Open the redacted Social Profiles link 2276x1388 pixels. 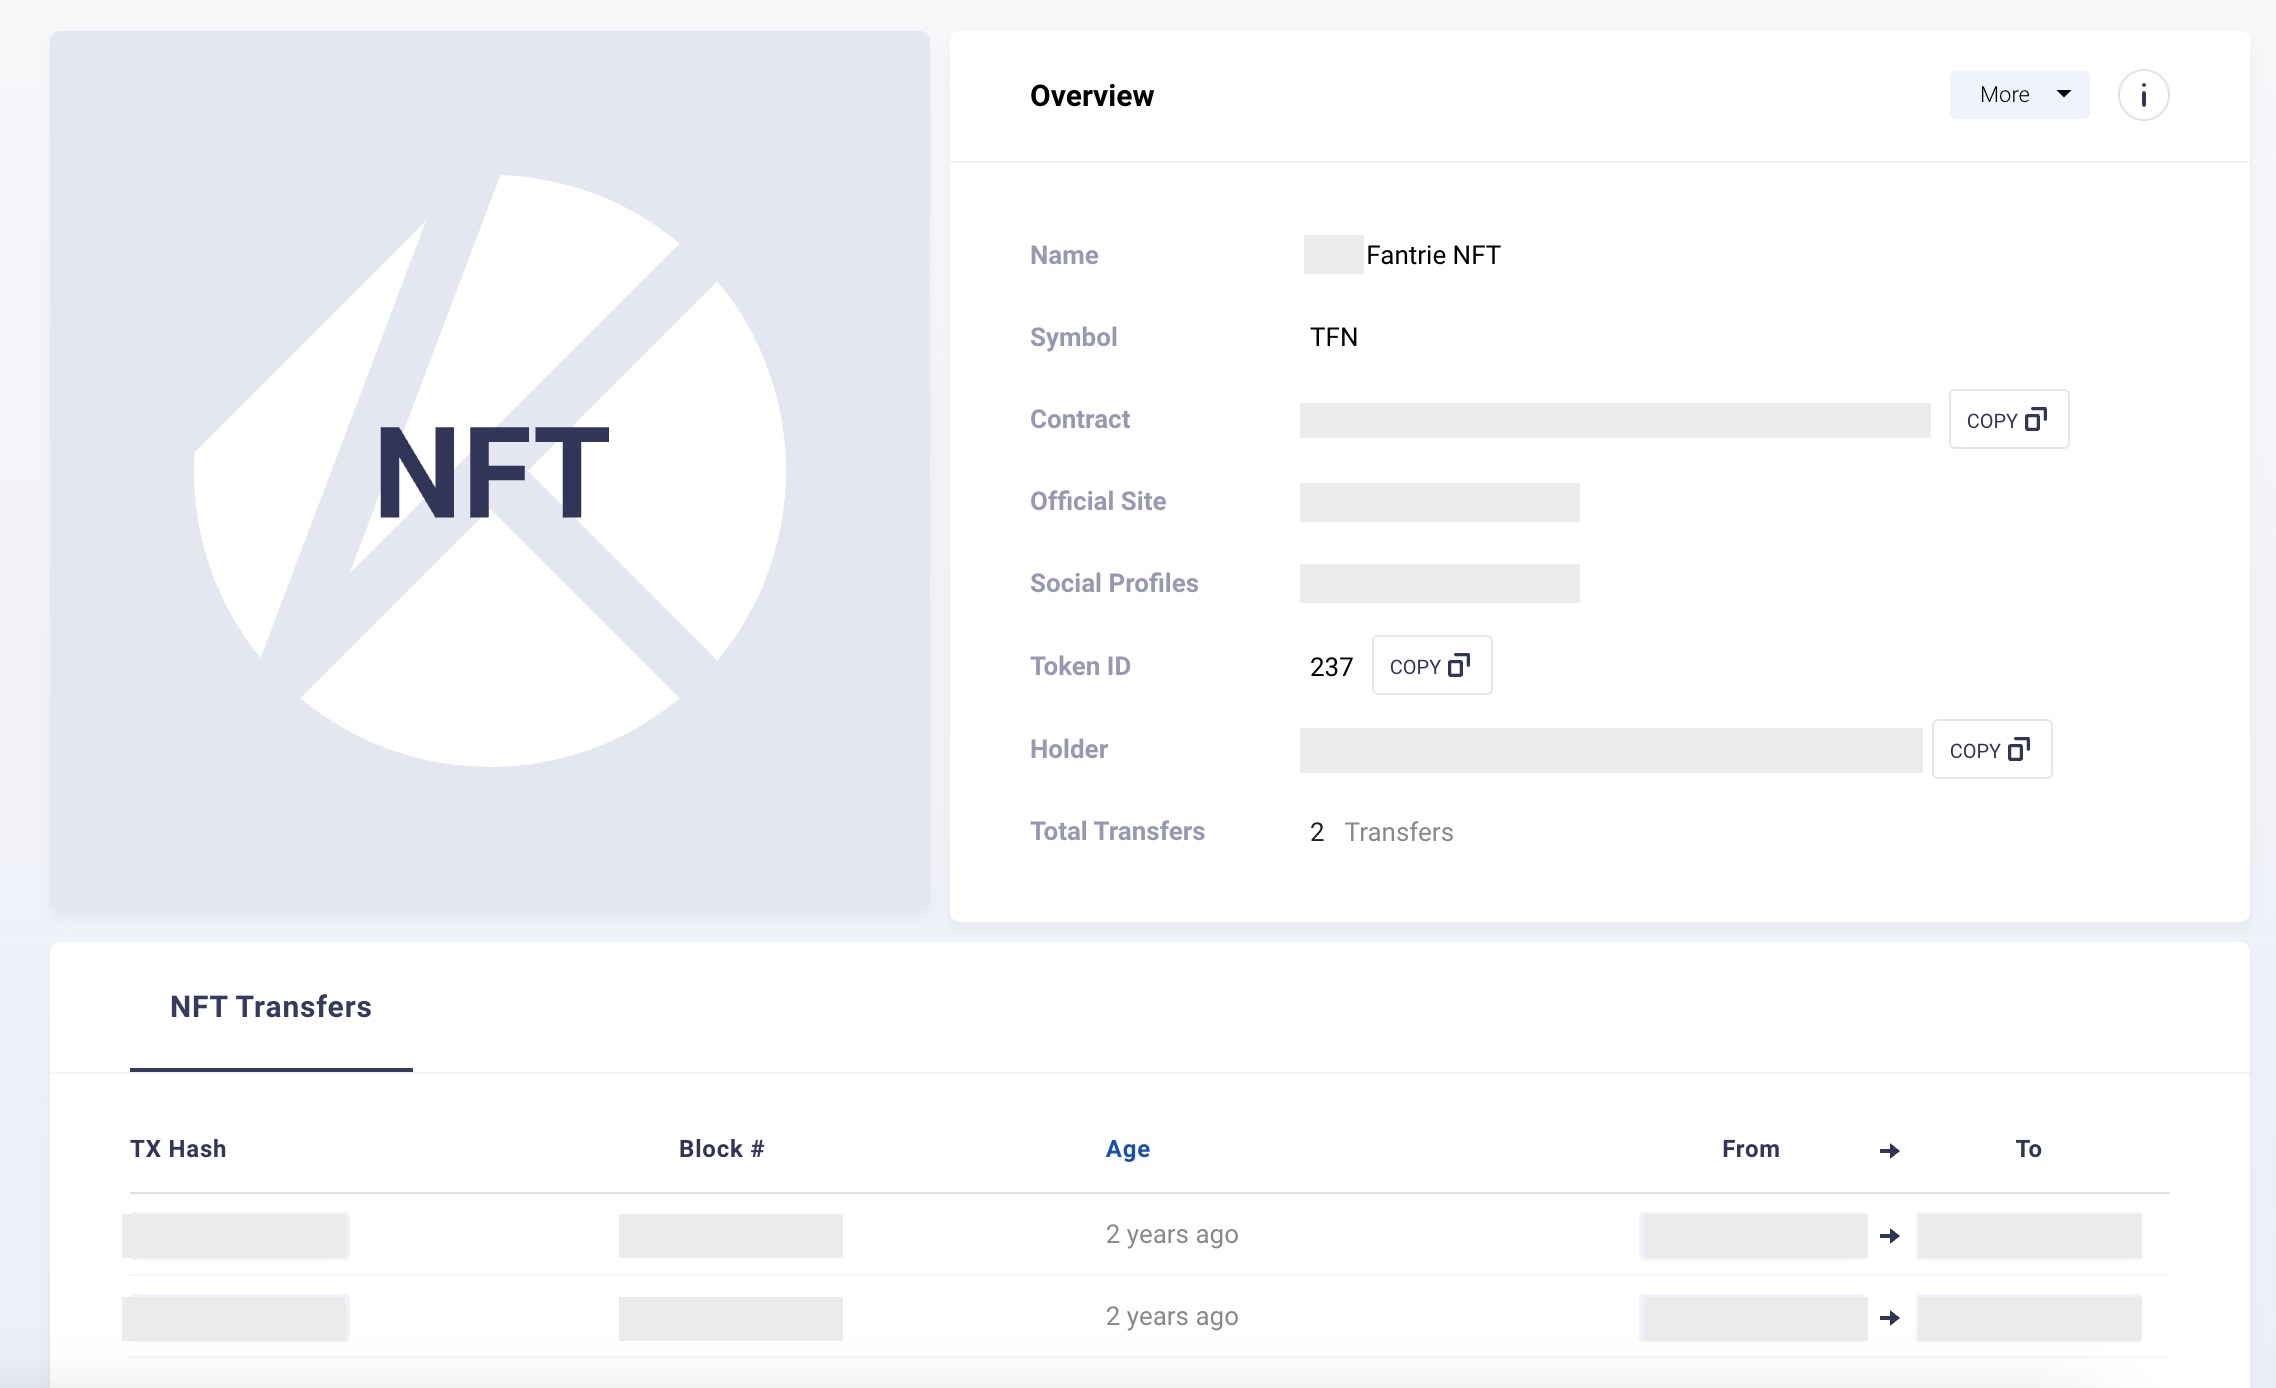(x=1439, y=584)
